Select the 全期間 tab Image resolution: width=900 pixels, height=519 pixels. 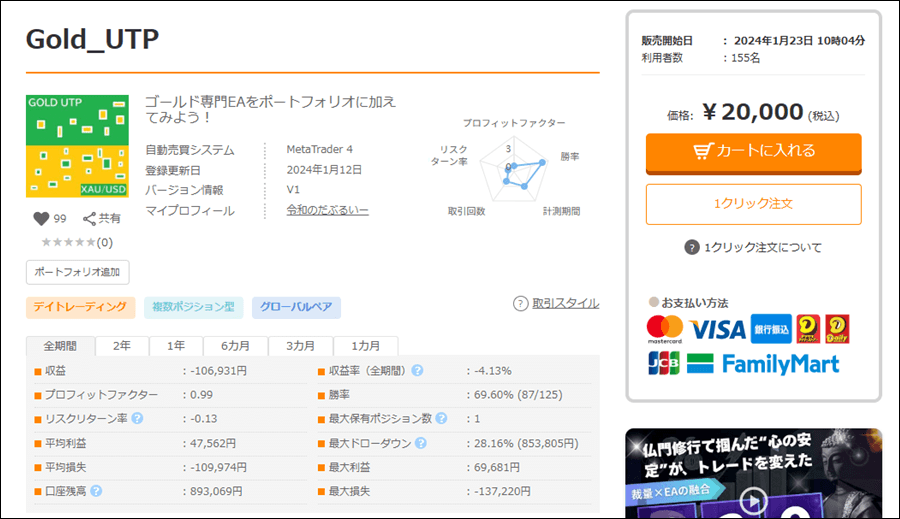(60, 346)
